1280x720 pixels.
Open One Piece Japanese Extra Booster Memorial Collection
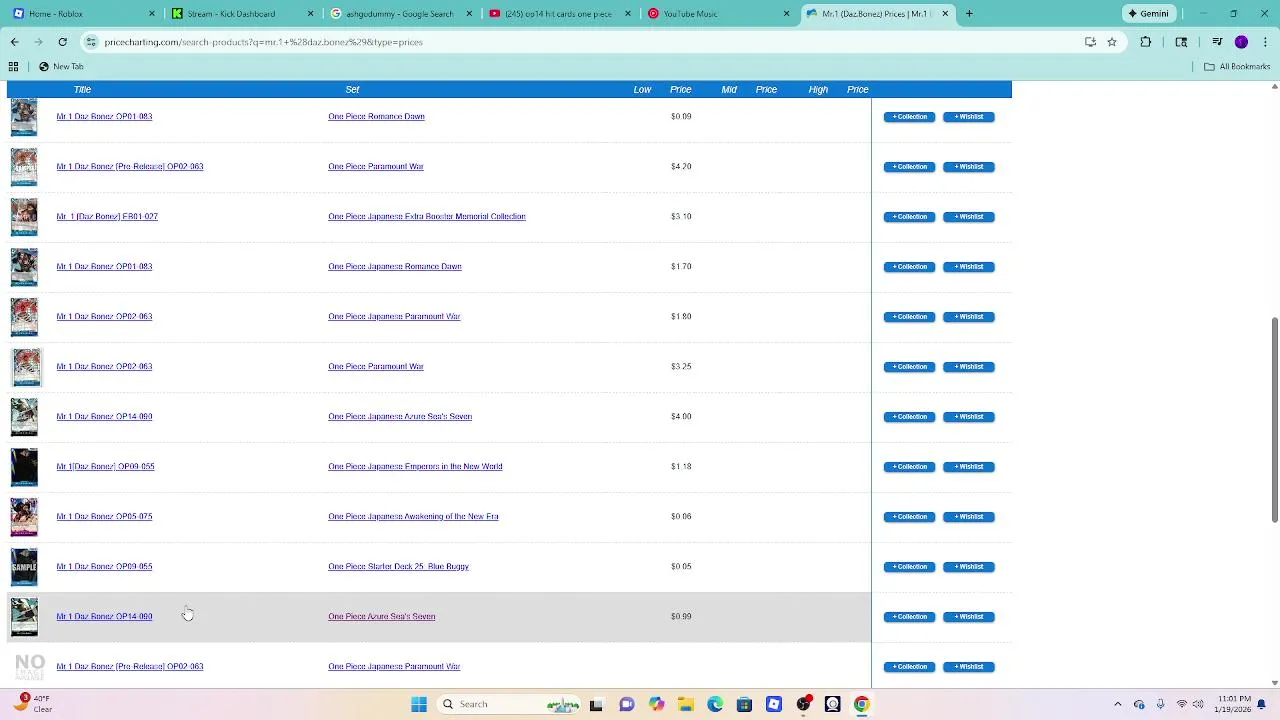[427, 217]
